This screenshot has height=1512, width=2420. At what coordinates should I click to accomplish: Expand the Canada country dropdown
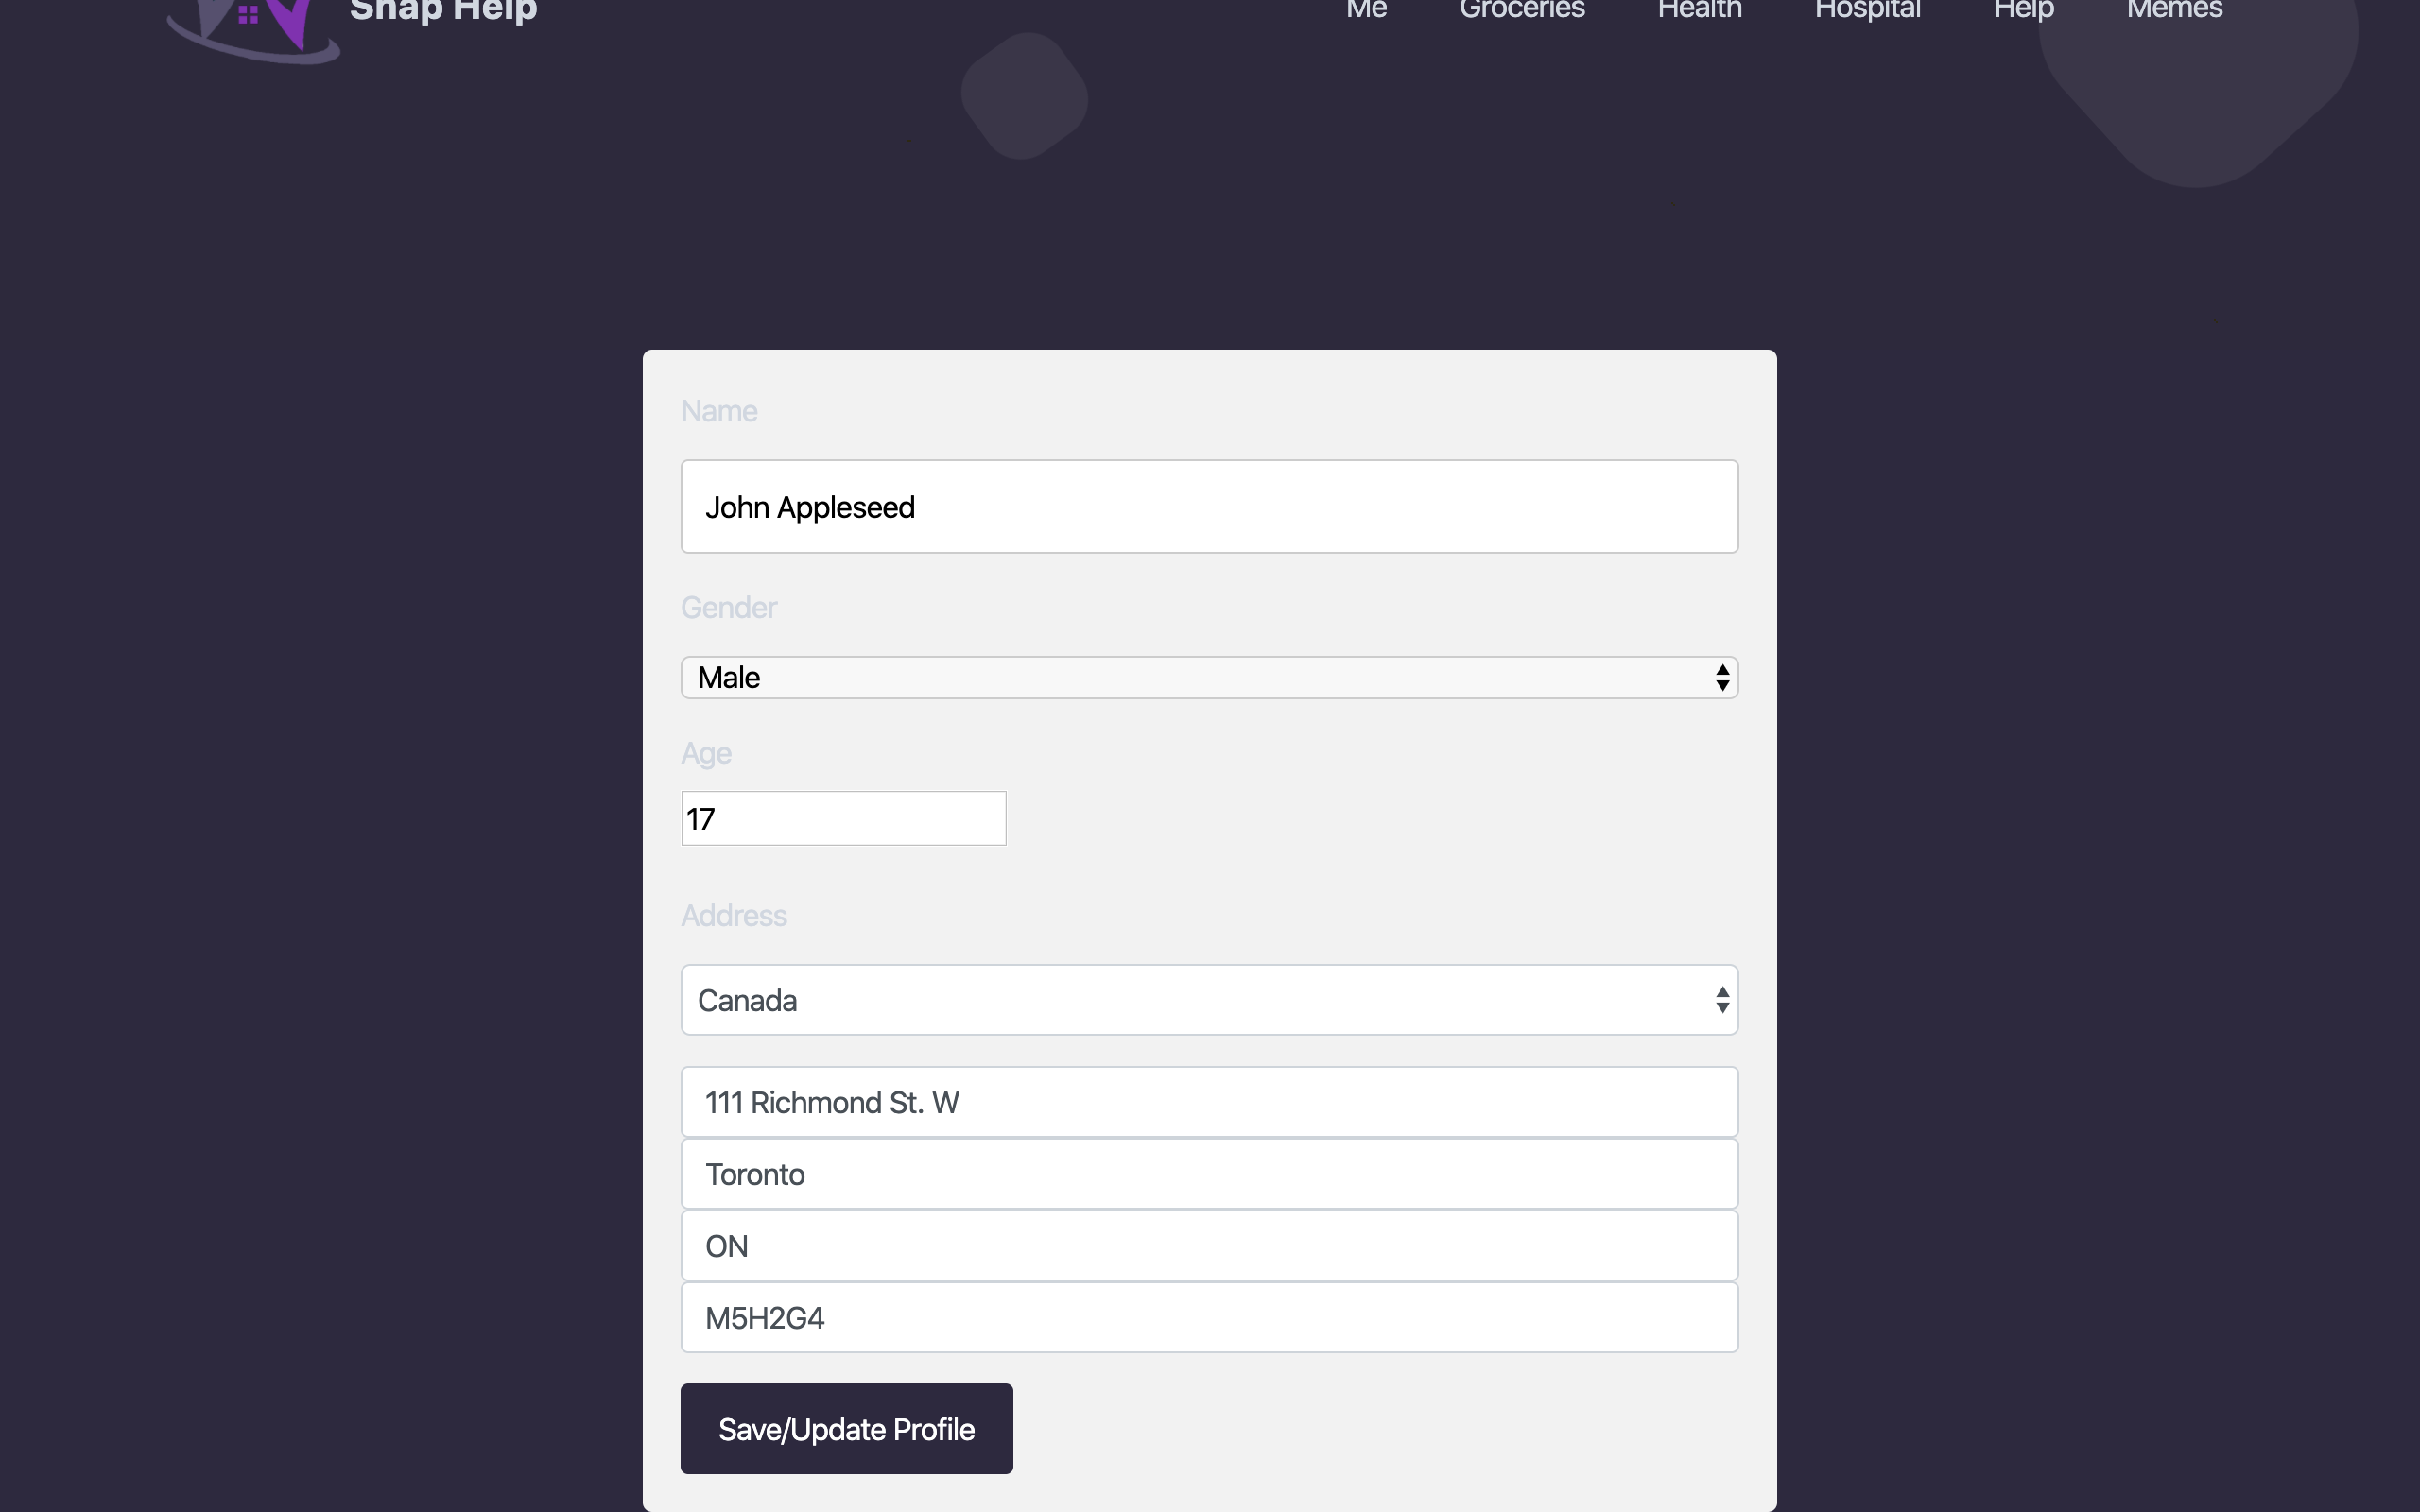pyautogui.click(x=1209, y=999)
